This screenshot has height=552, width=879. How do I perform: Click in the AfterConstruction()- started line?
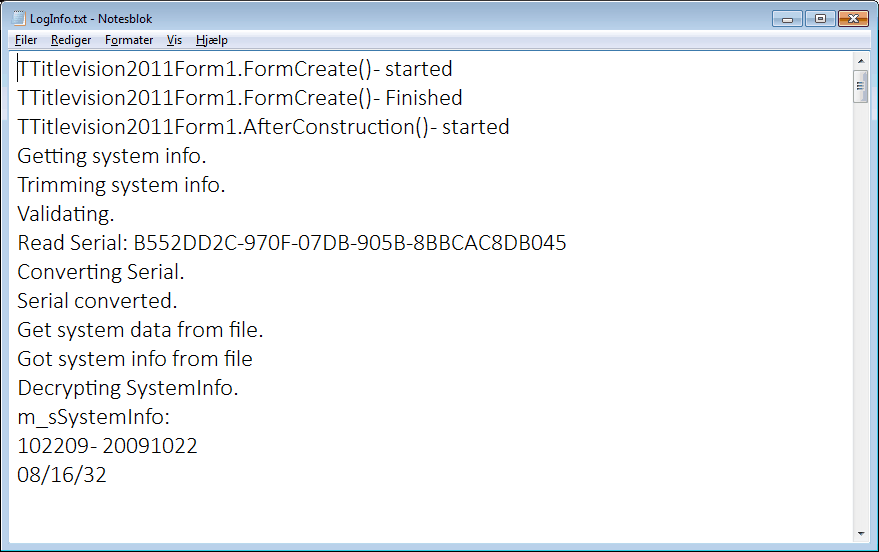pyautogui.click(x=263, y=127)
